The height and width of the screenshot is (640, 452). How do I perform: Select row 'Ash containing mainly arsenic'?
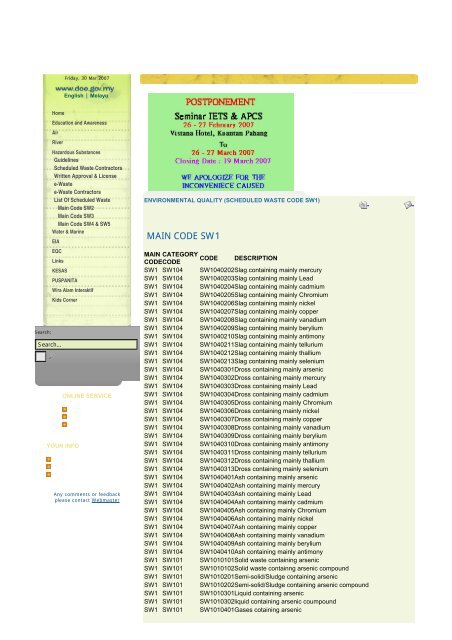click(x=231, y=477)
